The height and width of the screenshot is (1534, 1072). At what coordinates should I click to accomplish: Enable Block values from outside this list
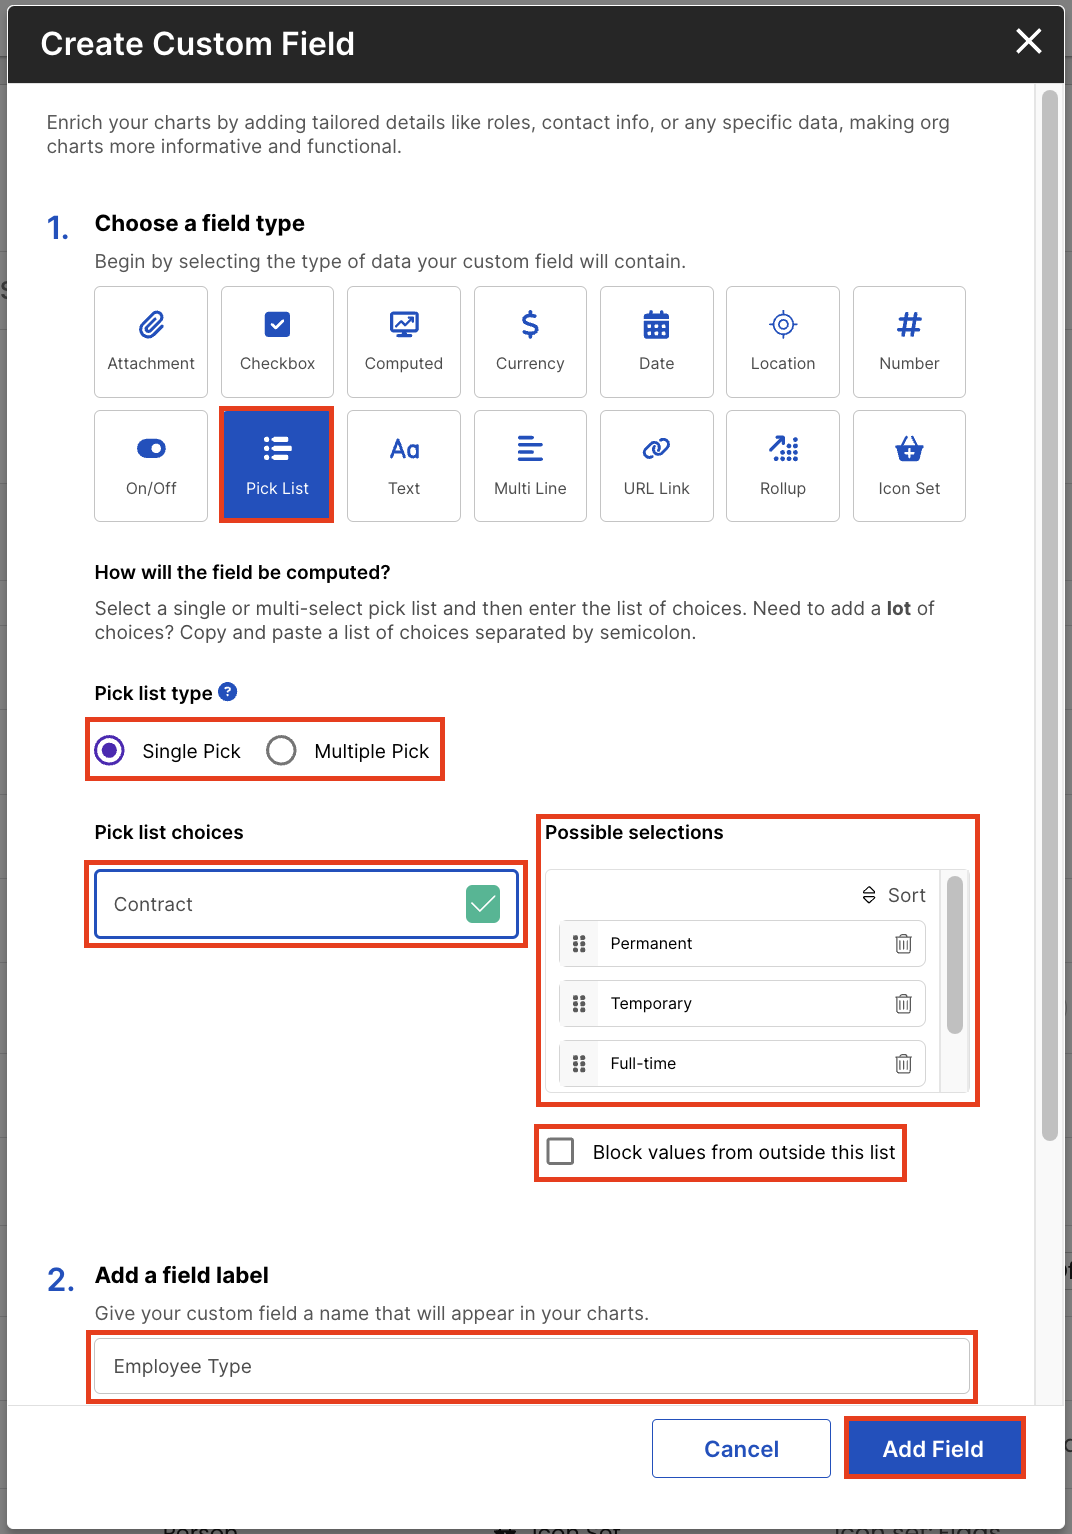pos(560,1151)
